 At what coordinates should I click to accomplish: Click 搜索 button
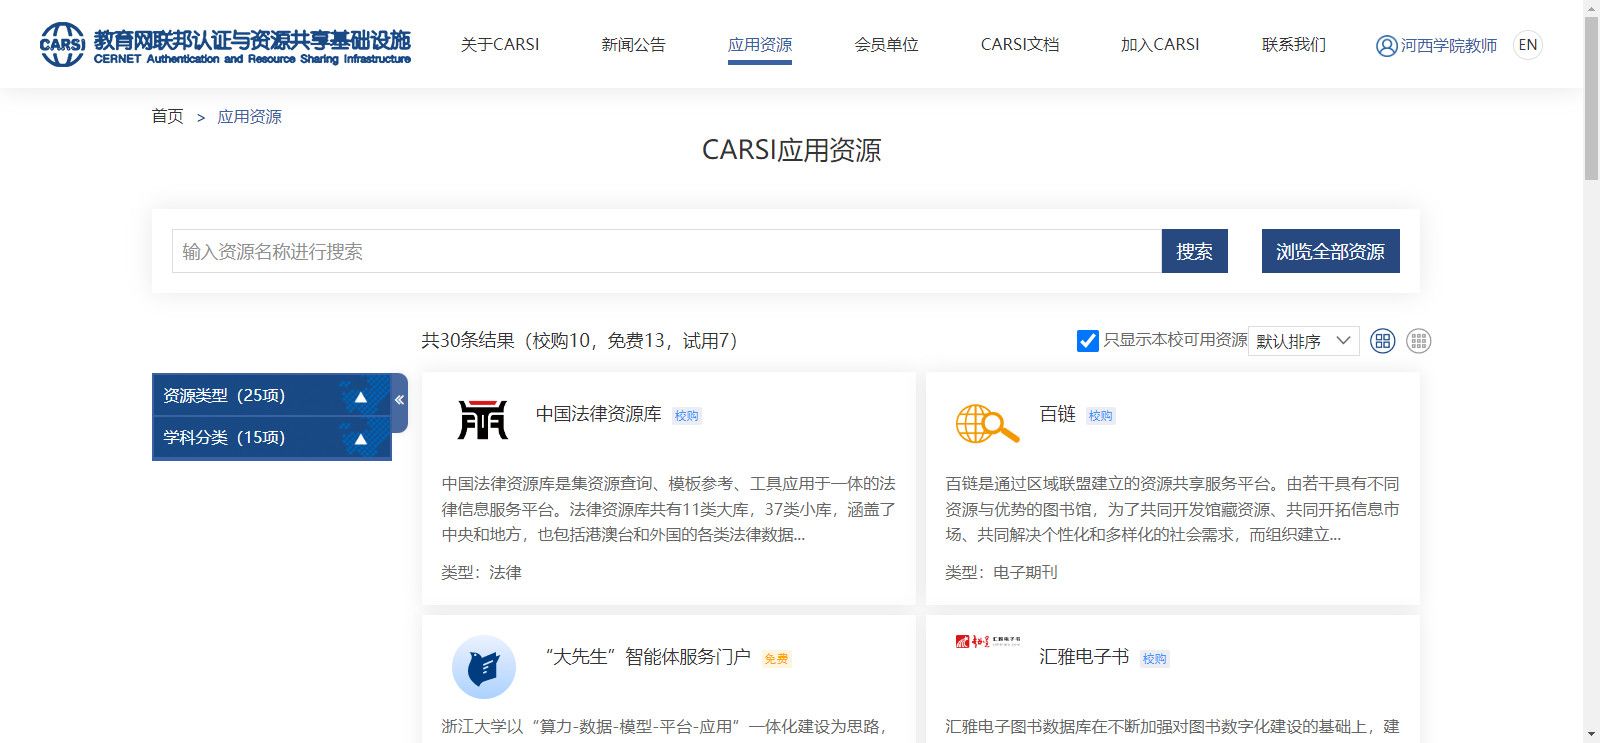pos(1194,251)
